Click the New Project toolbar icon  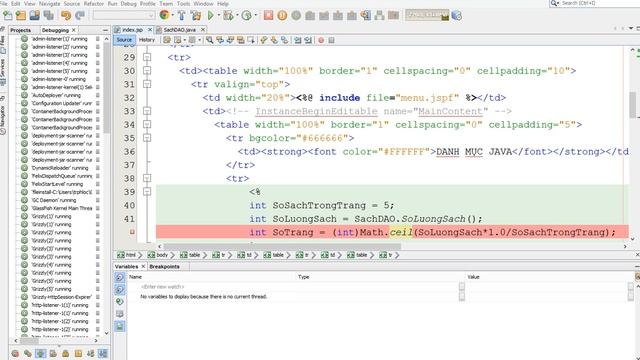click(21, 16)
